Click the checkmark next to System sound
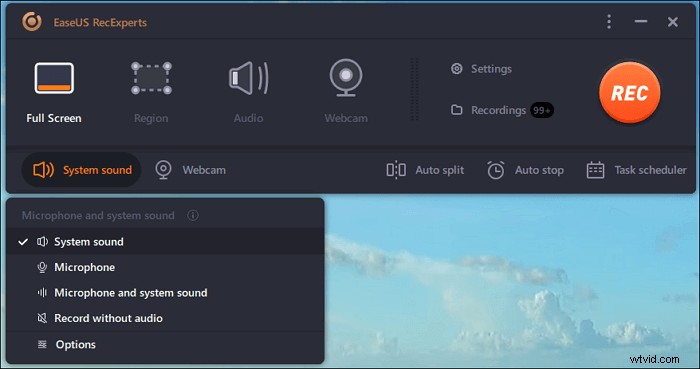 pyautogui.click(x=23, y=242)
